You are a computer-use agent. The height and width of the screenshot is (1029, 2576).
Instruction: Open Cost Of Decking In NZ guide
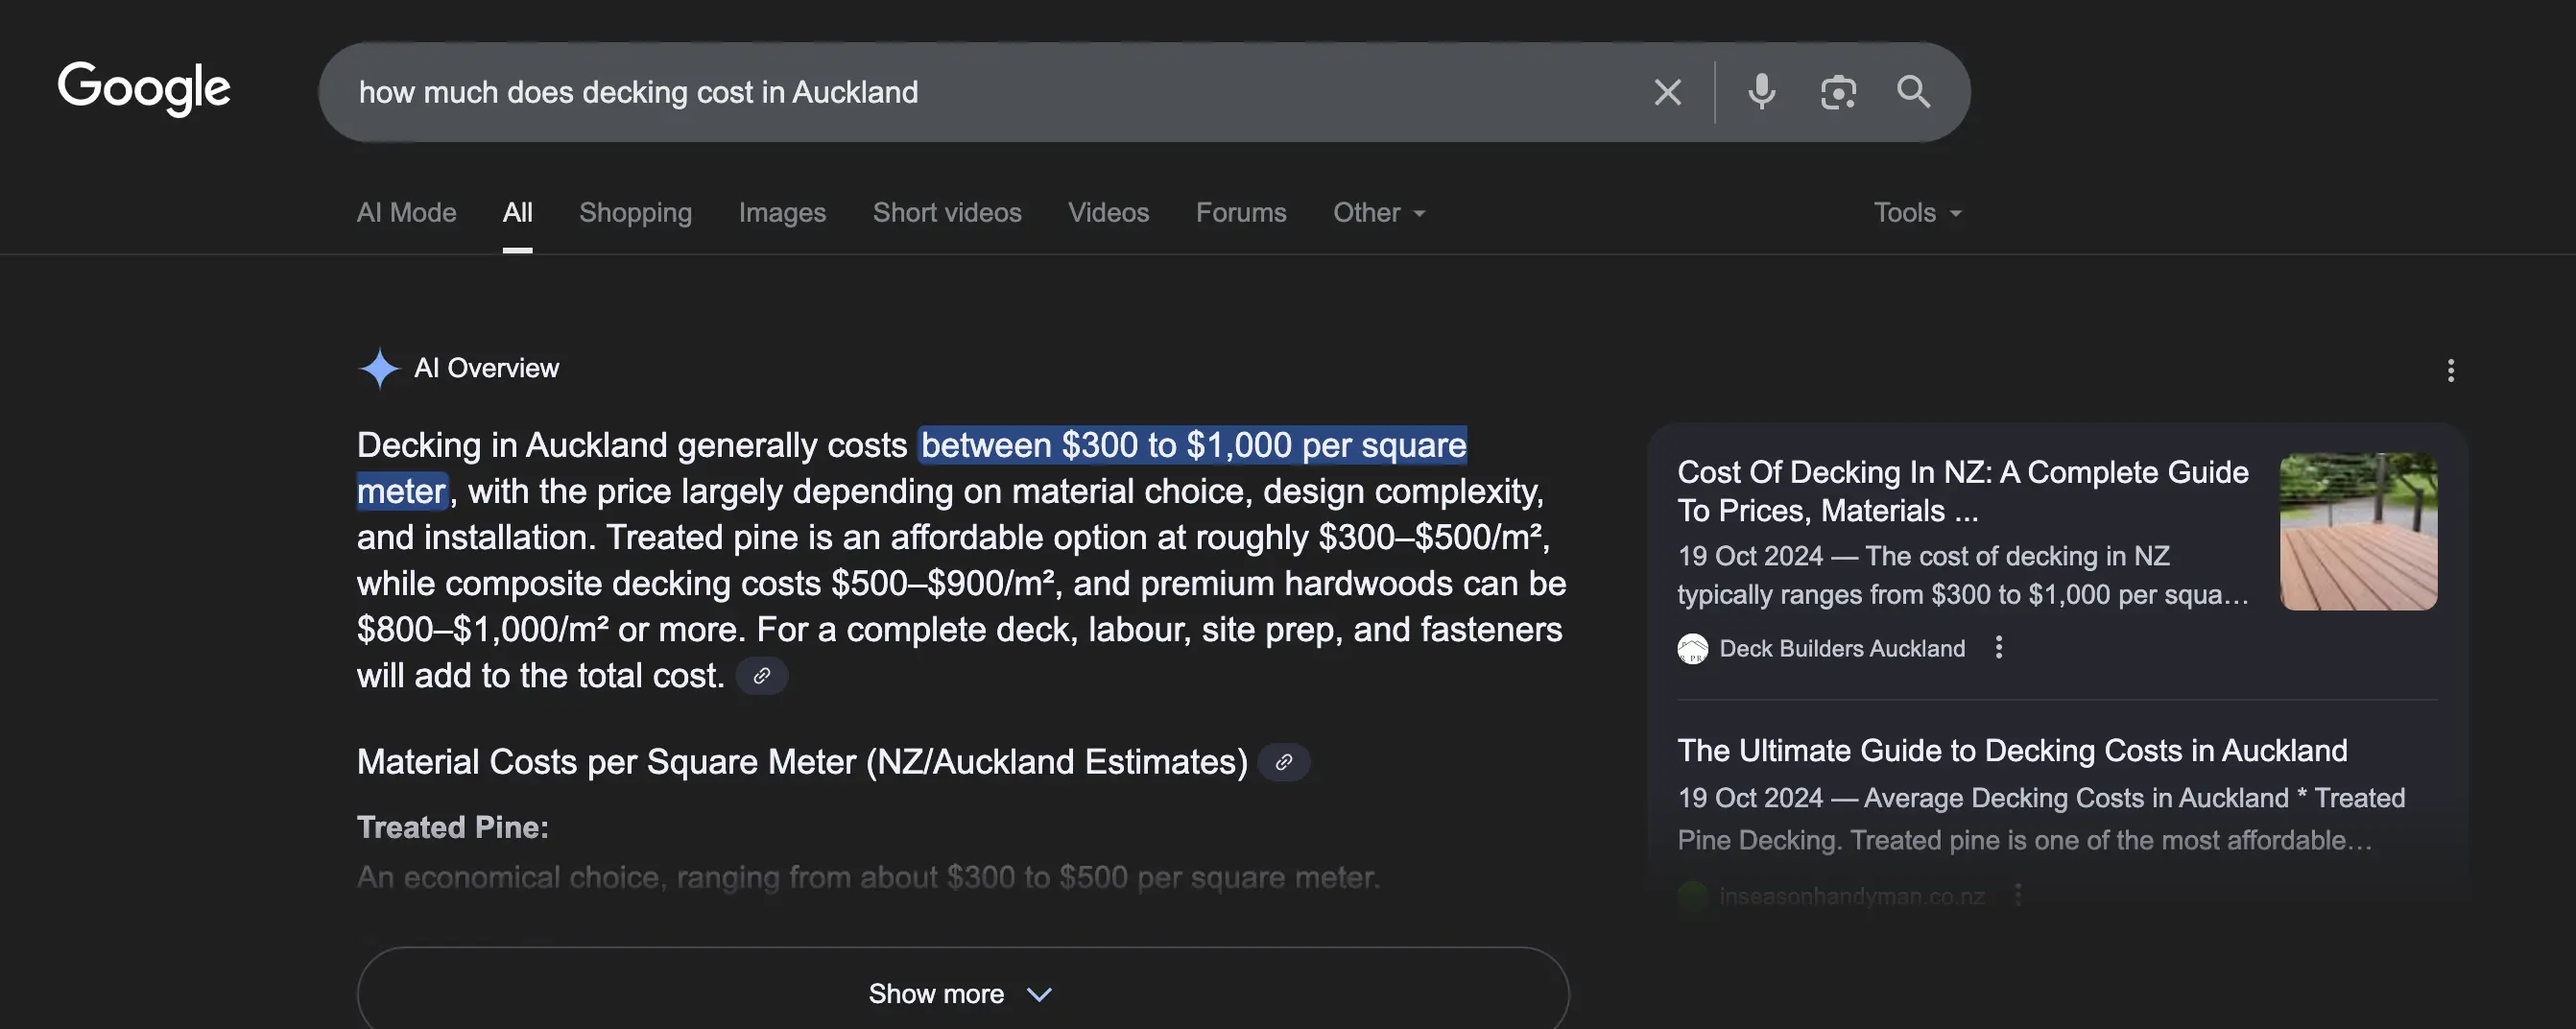click(1961, 490)
